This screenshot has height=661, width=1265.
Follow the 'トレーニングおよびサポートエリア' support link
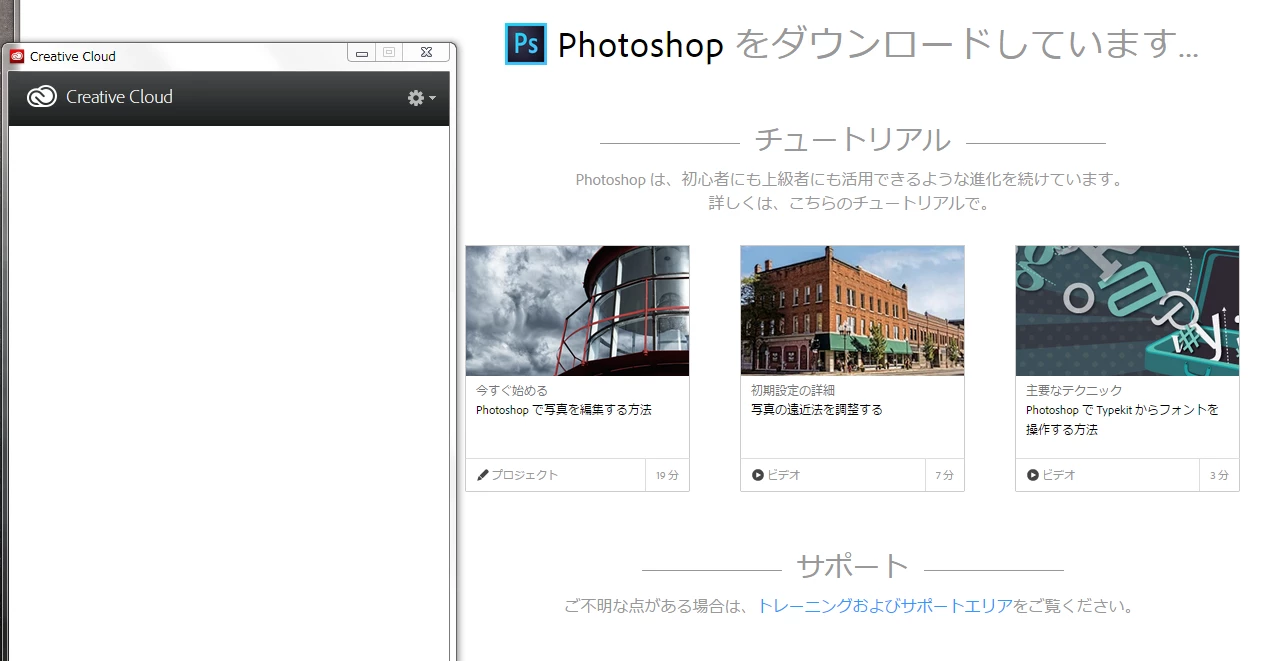click(x=884, y=606)
